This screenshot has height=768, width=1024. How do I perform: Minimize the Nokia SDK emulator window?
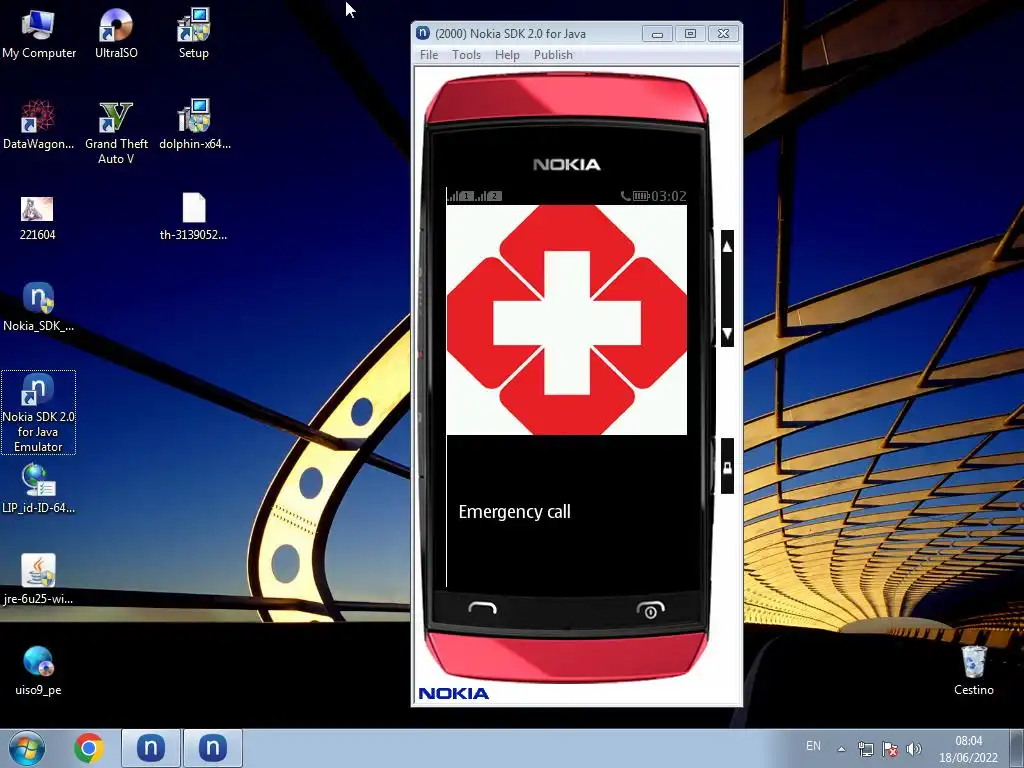click(657, 33)
